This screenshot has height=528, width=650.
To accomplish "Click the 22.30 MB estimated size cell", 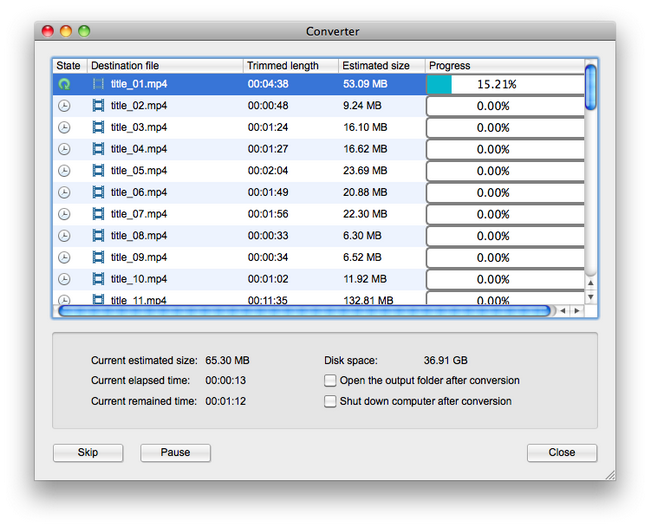I will [365, 214].
